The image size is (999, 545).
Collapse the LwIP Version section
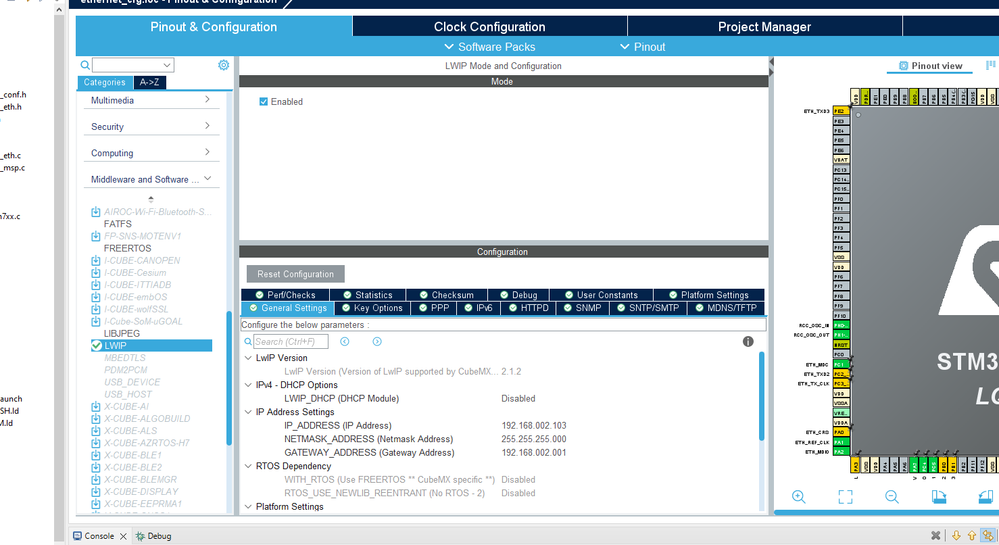pyautogui.click(x=248, y=358)
